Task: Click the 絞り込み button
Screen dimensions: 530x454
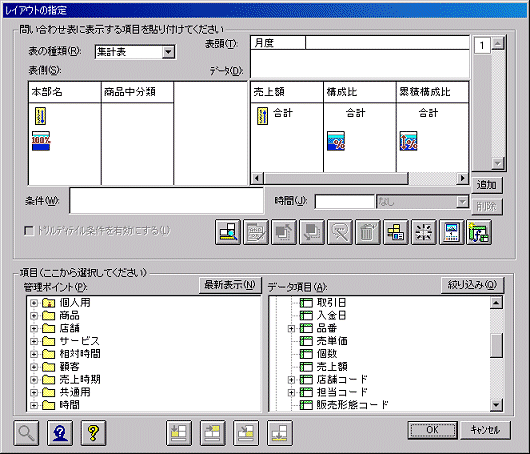Action: 472,285
